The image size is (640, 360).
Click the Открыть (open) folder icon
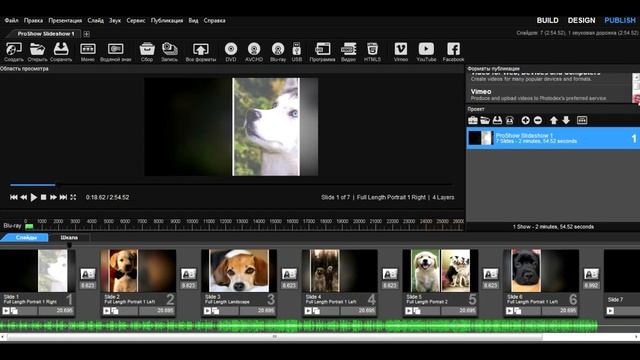[37, 49]
